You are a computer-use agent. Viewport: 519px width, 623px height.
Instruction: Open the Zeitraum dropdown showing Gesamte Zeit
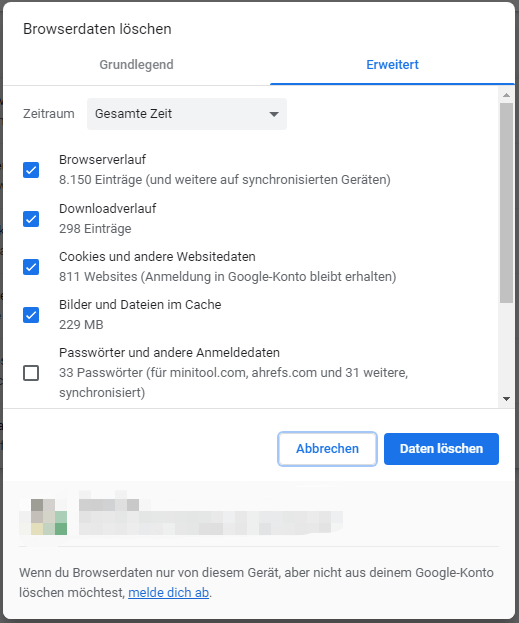(187, 114)
